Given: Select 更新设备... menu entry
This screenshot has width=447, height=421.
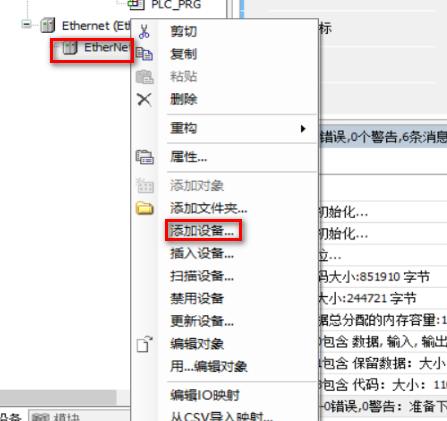Looking at the screenshot, I should point(202,321).
